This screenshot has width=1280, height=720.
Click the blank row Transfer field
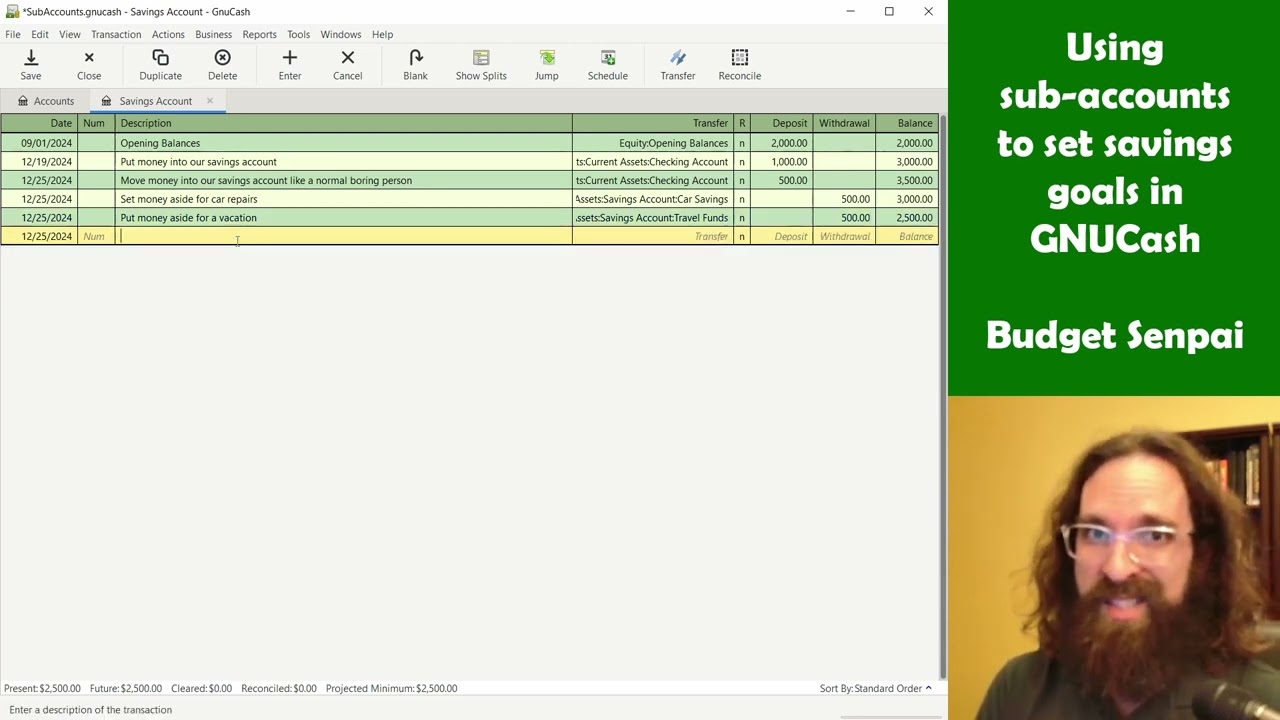[652, 237]
